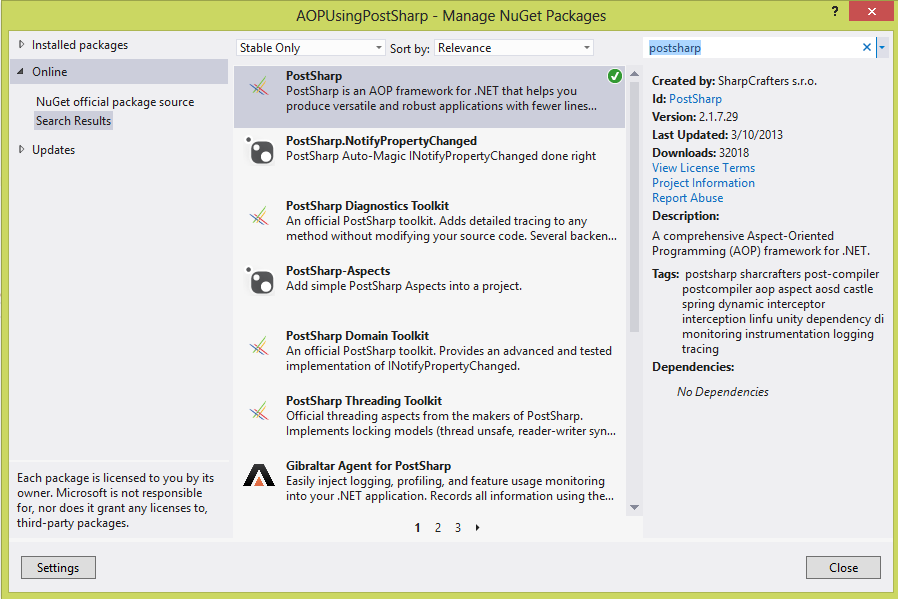Image resolution: width=898 pixels, height=599 pixels.
Task: Click the Gibraltar Agent package icon
Action: point(259,475)
